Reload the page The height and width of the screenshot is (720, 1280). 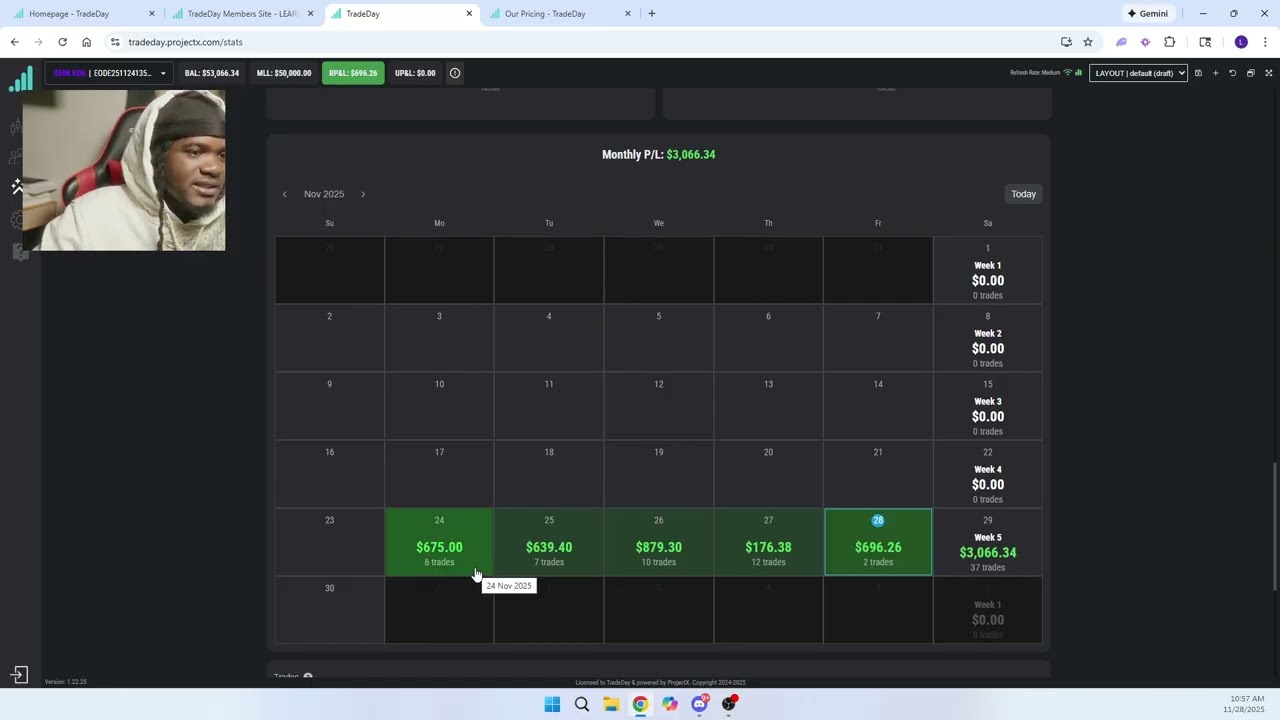click(x=62, y=42)
